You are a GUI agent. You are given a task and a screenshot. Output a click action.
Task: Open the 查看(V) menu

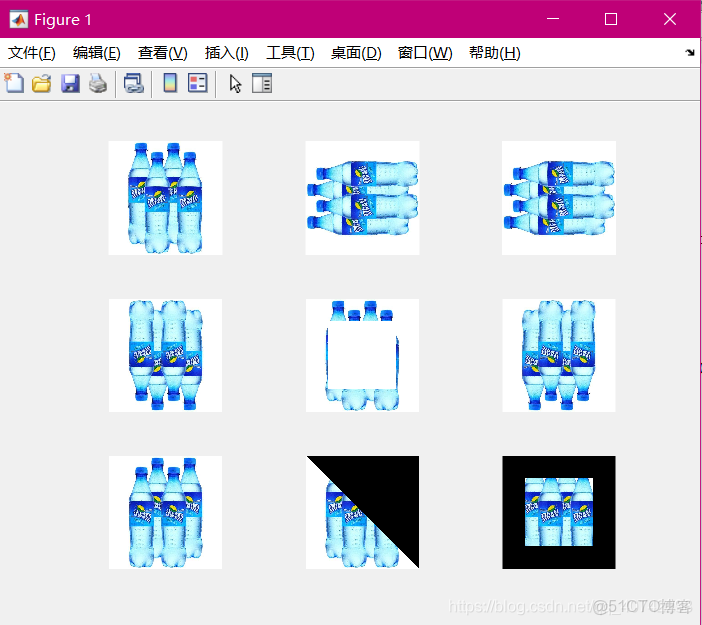[163, 53]
